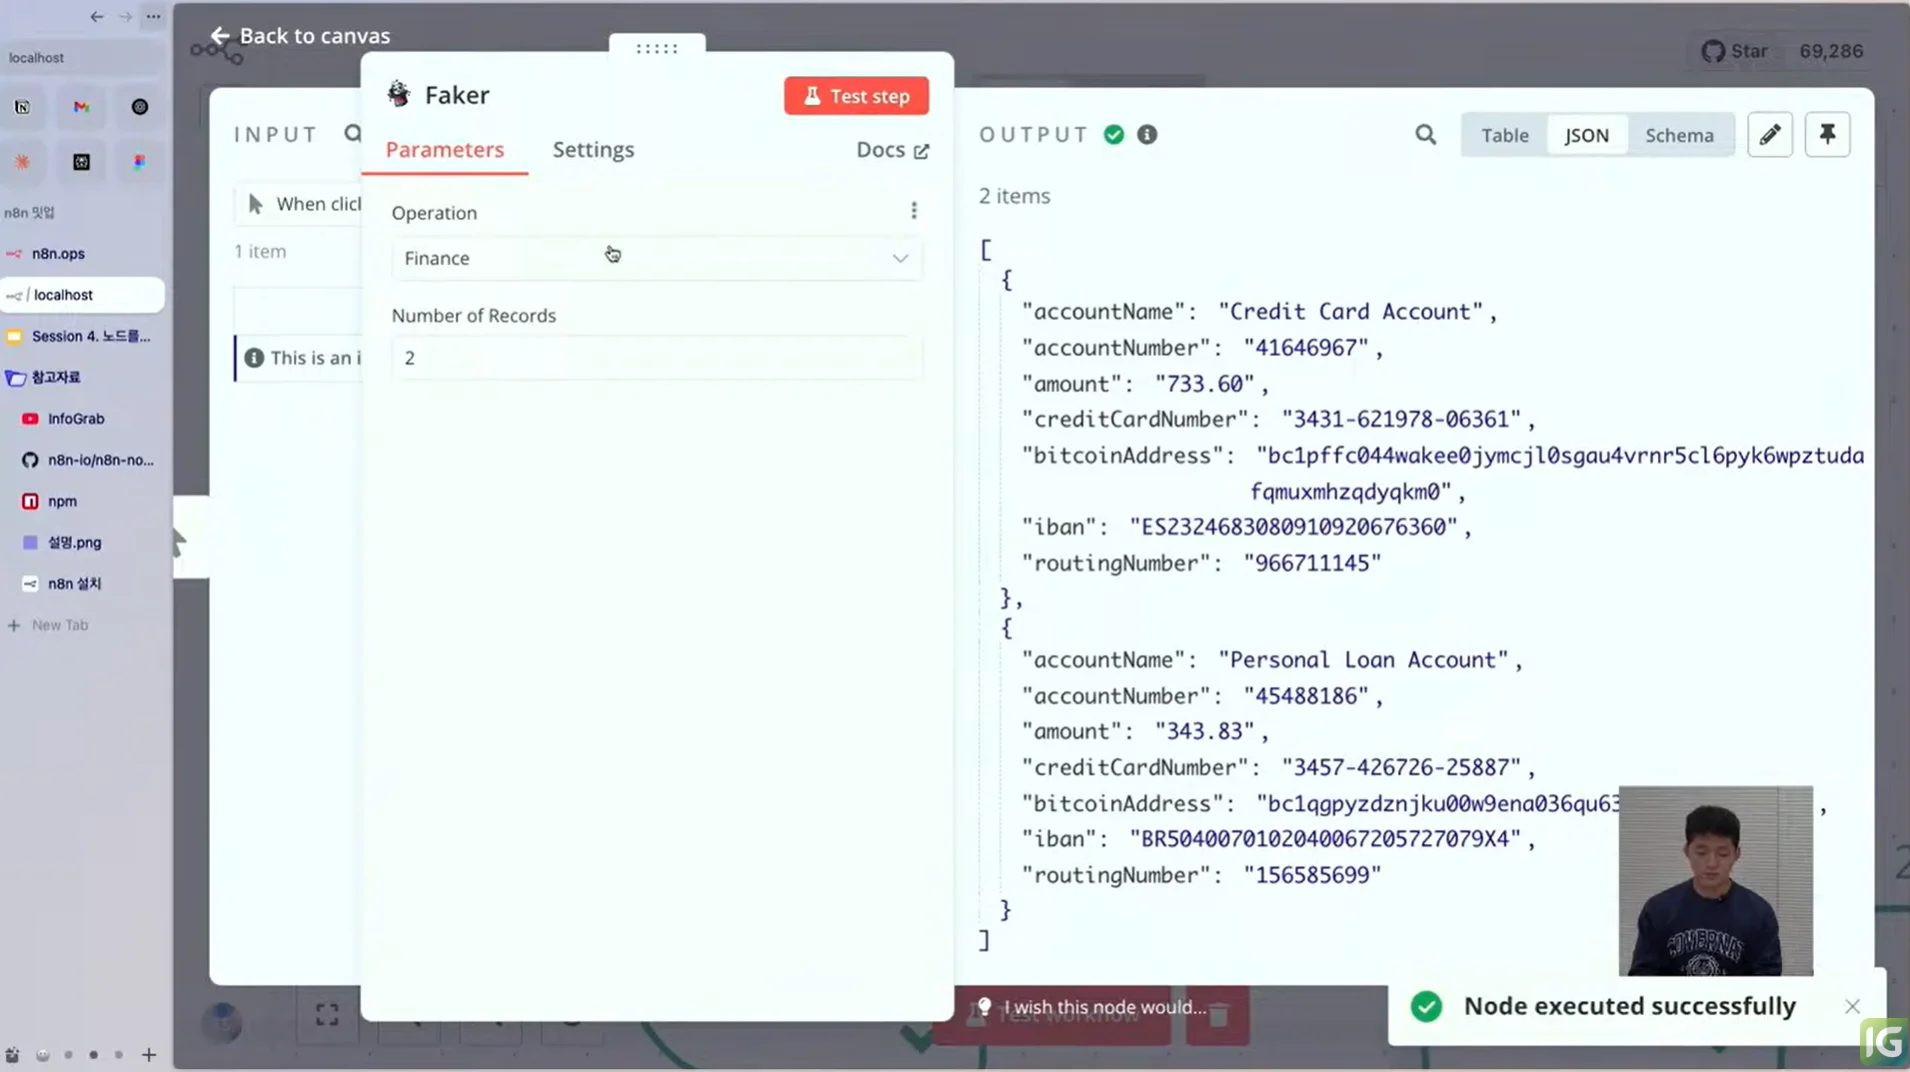Image resolution: width=1910 pixels, height=1072 pixels.
Task: Switch output view to Schema
Action: coord(1679,135)
